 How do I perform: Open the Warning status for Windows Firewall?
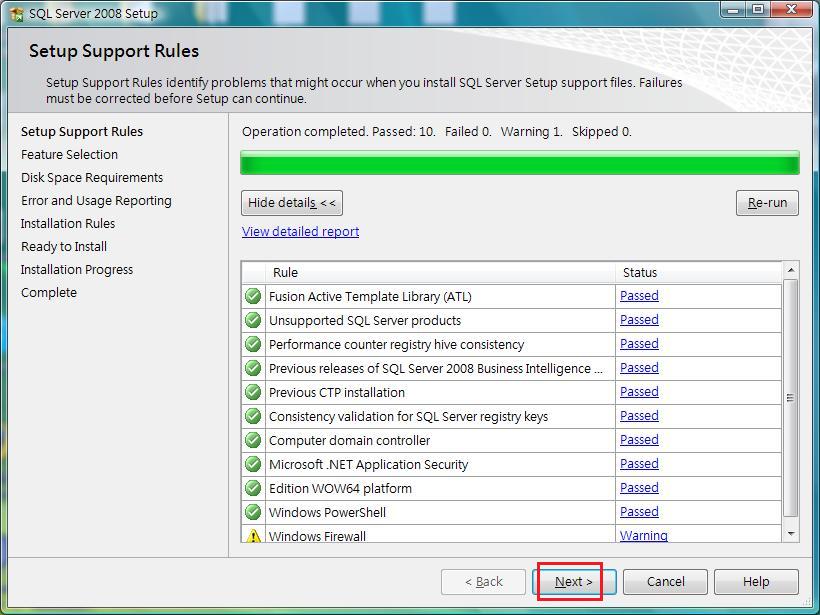coord(644,535)
